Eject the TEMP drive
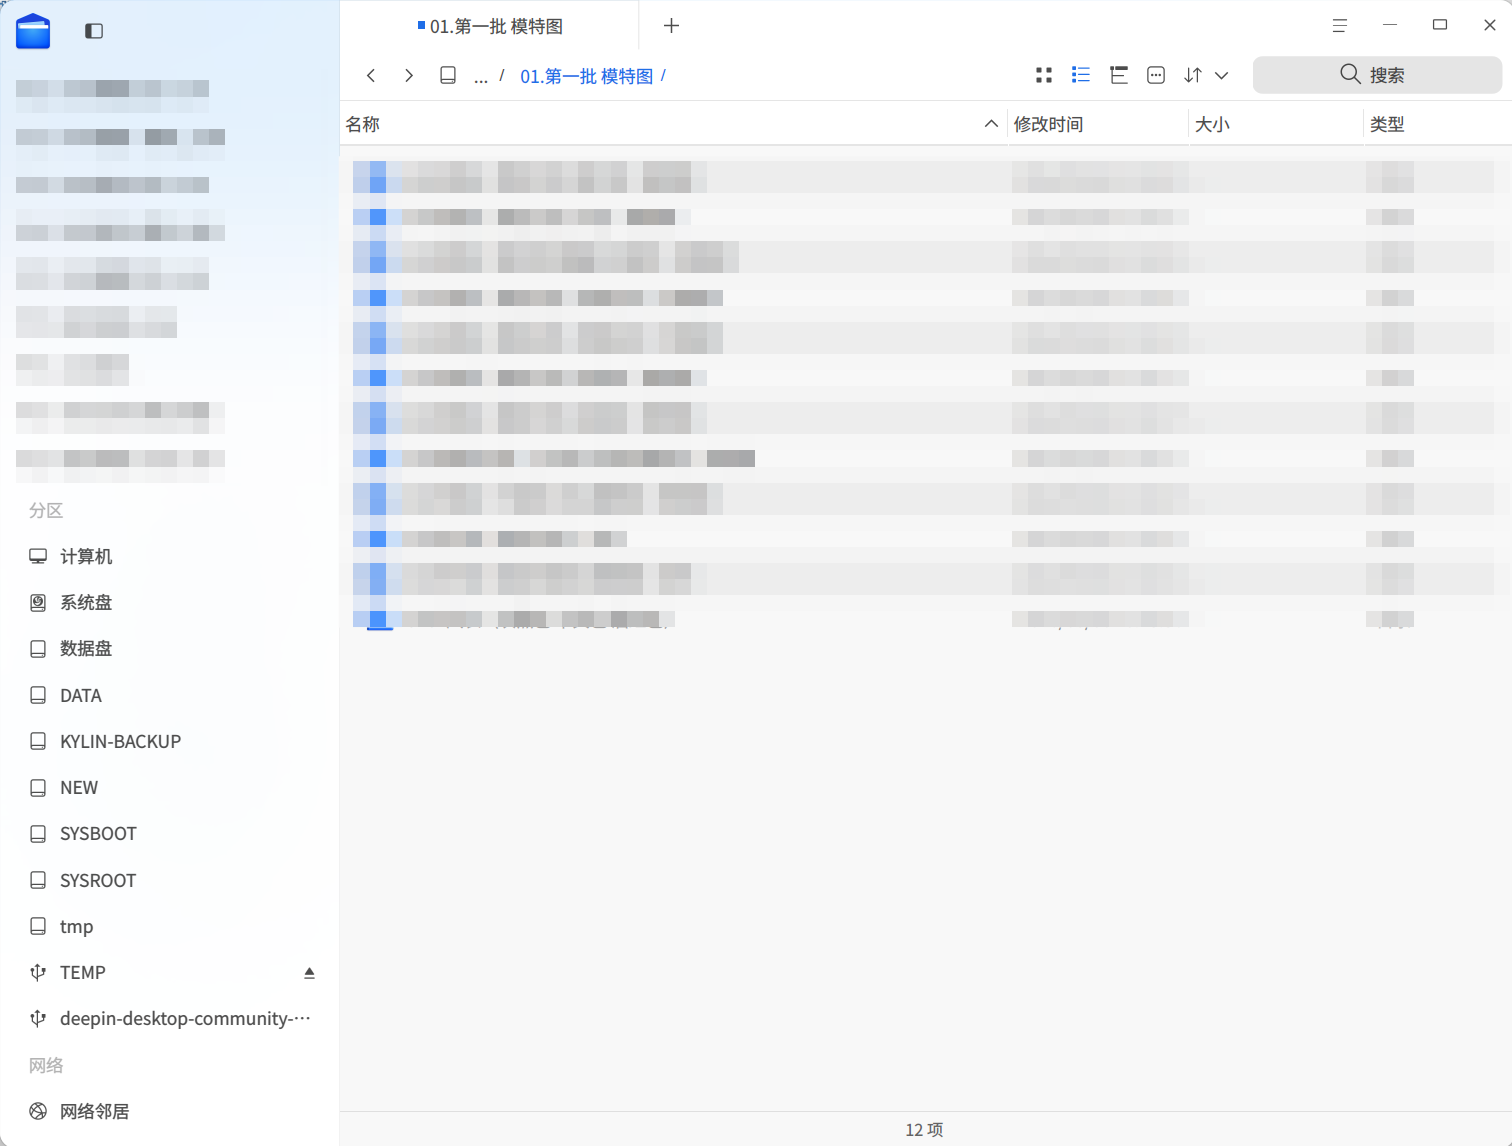1512x1146 pixels. pos(309,973)
